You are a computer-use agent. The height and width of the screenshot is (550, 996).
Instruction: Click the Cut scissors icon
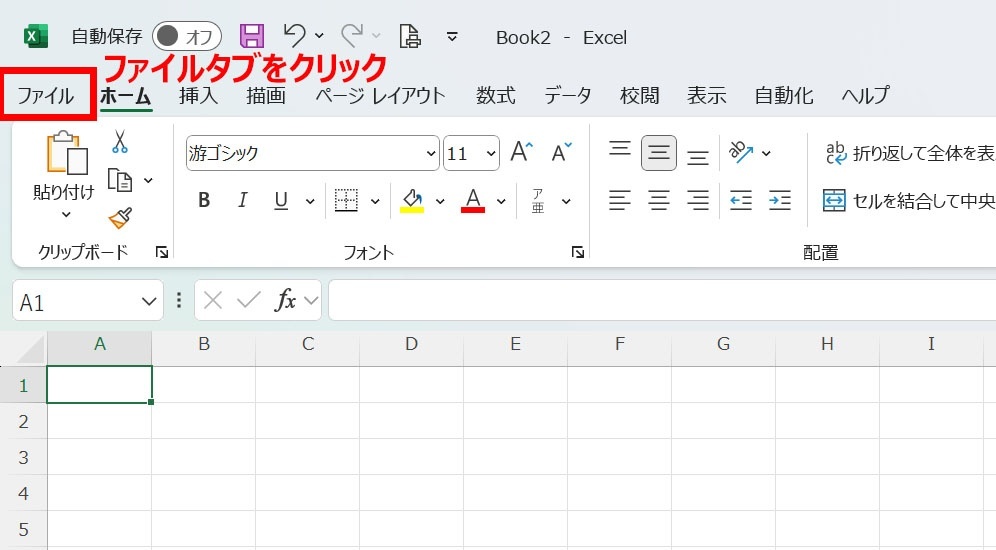coord(119,142)
